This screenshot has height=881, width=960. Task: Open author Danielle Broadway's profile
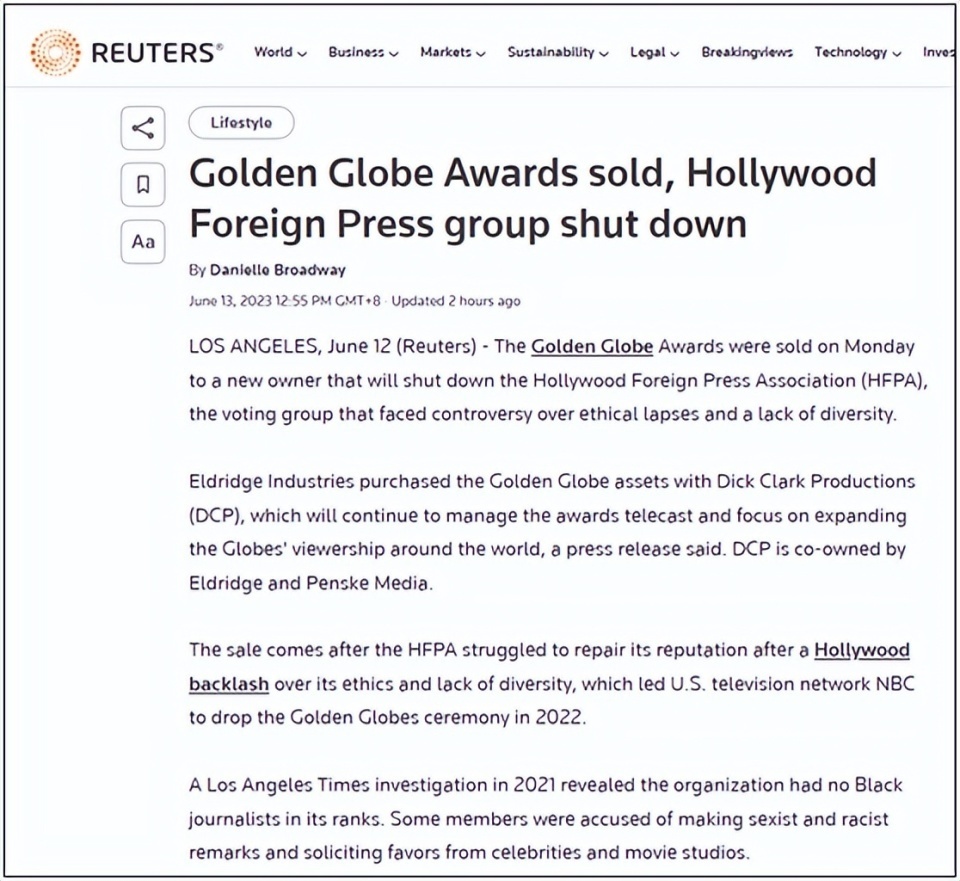pos(278,270)
